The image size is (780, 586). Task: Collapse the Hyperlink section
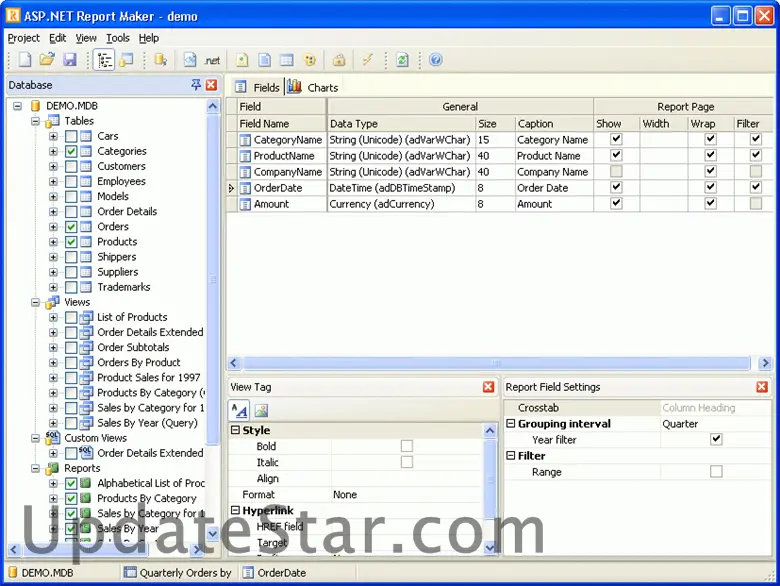tap(235, 510)
